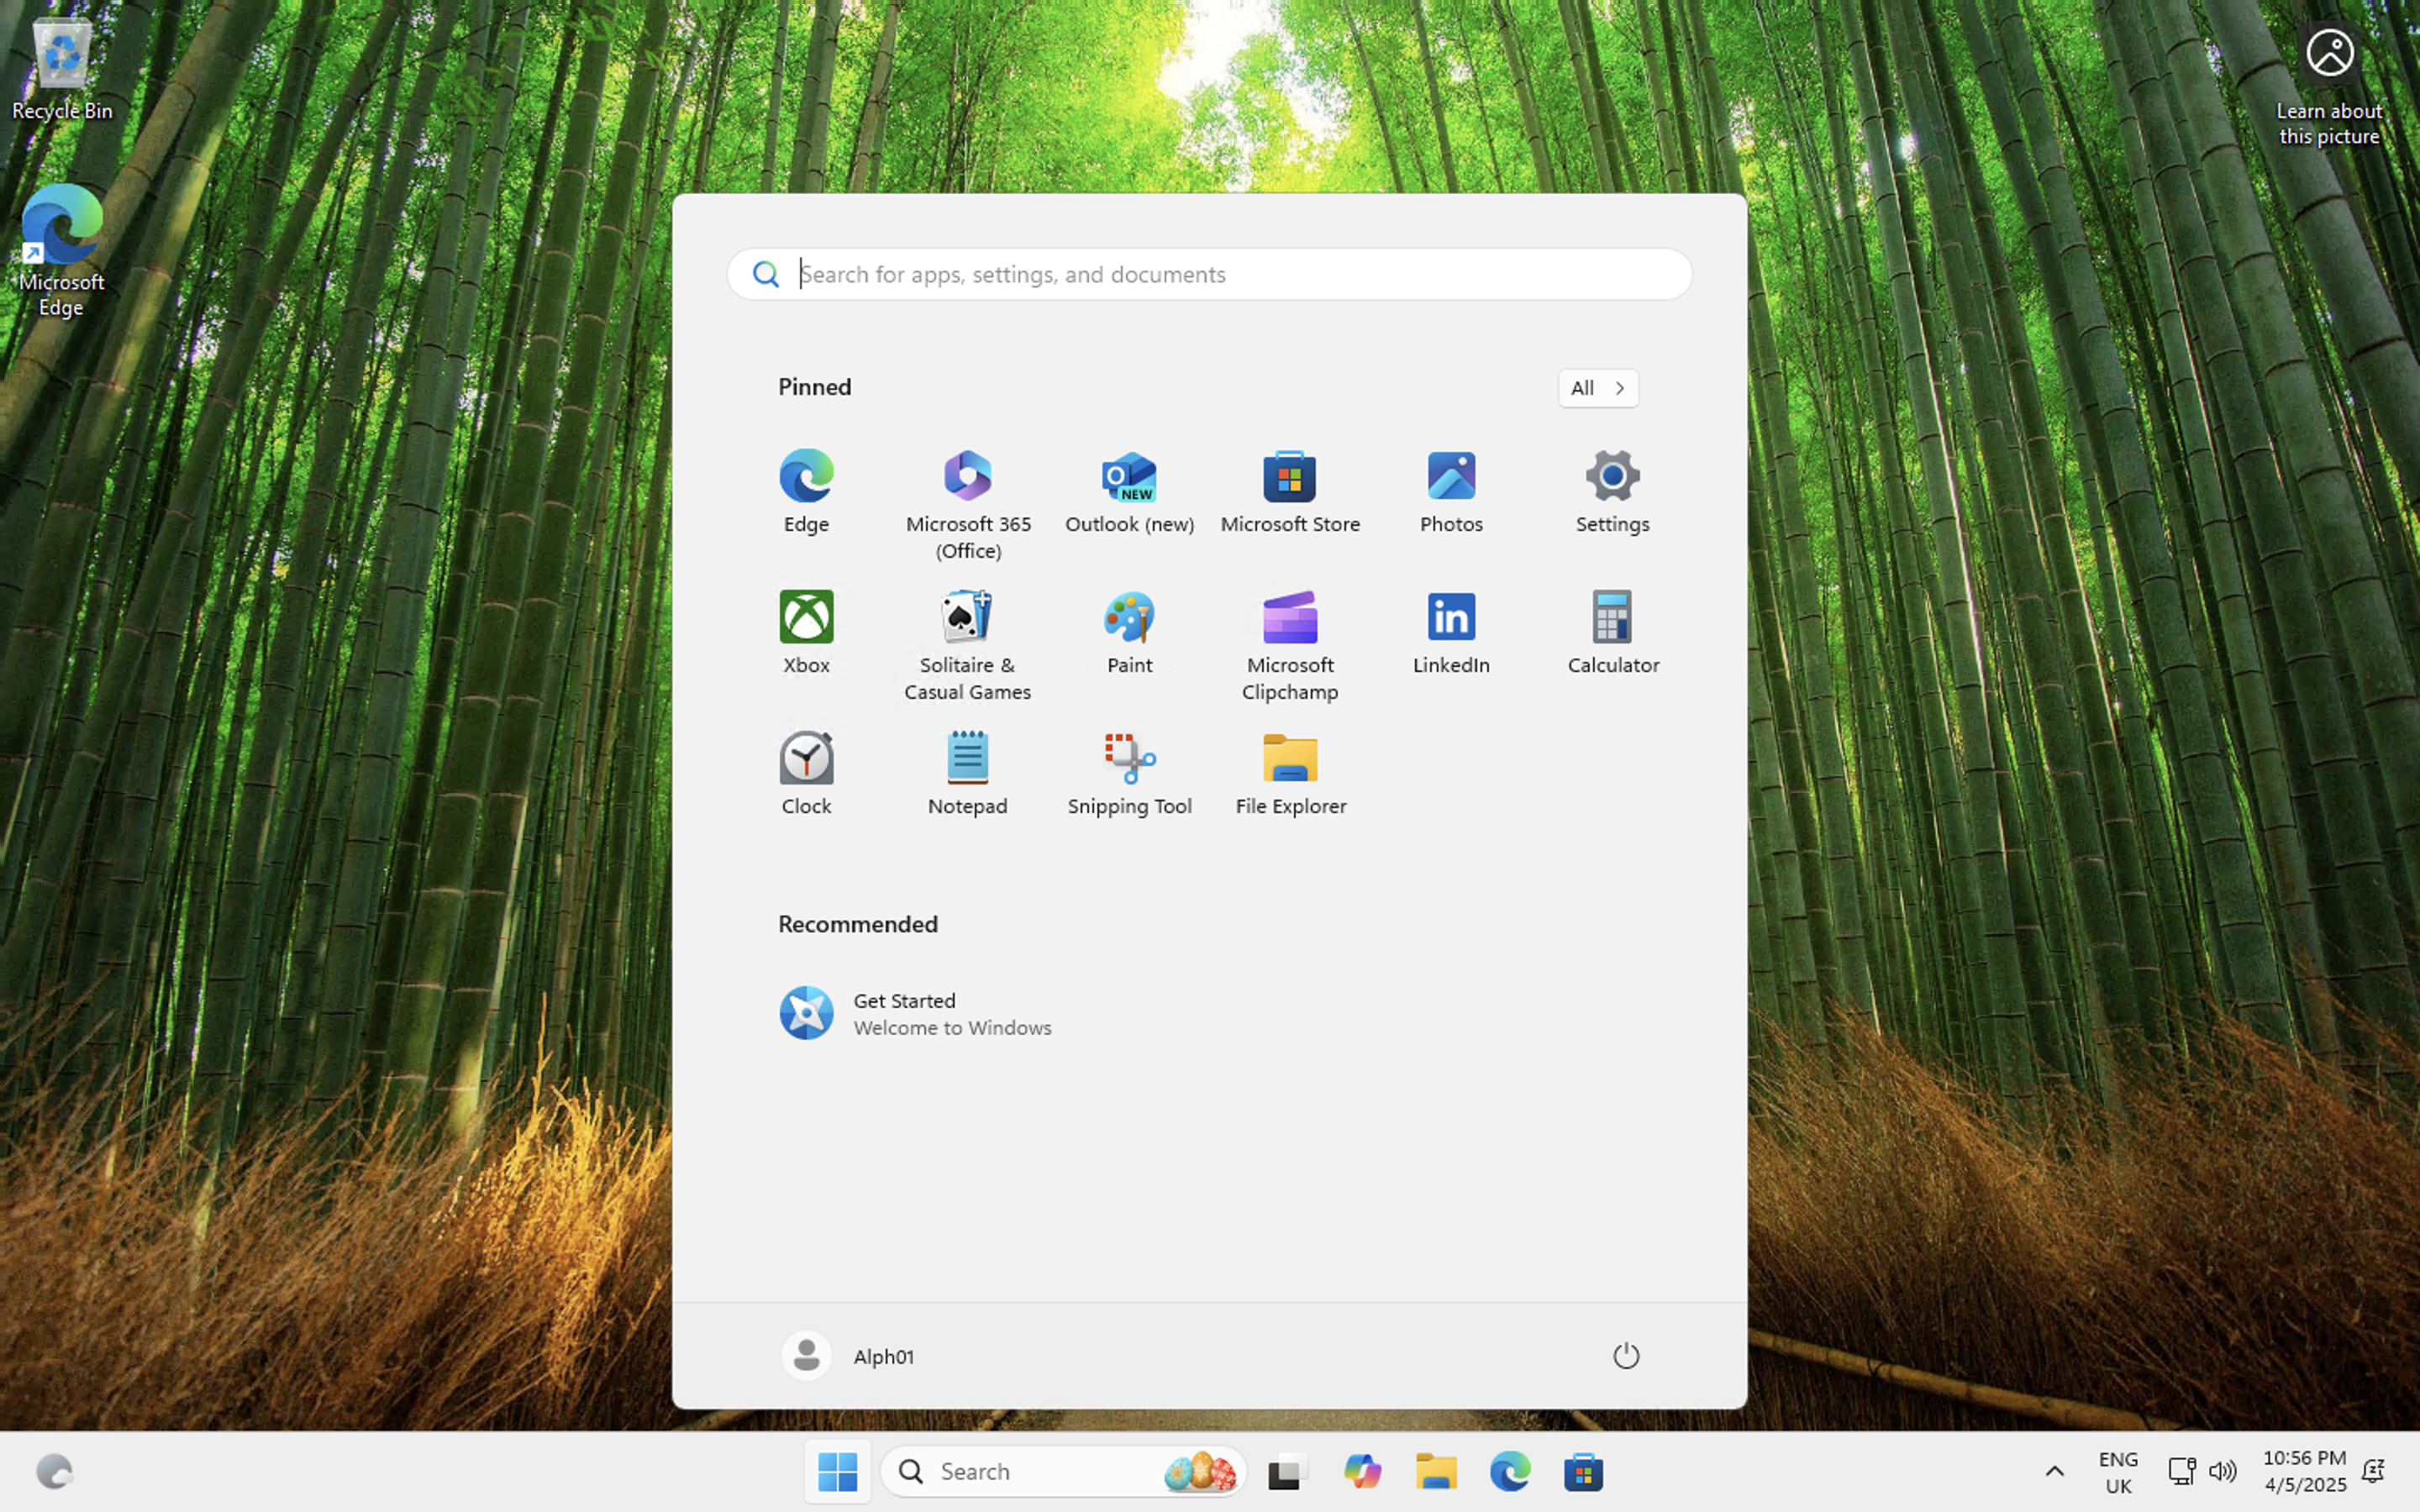Image resolution: width=2420 pixels, height=1512 pixels.
Task: Open the volume tray icon
Action: [2223, 1471]
